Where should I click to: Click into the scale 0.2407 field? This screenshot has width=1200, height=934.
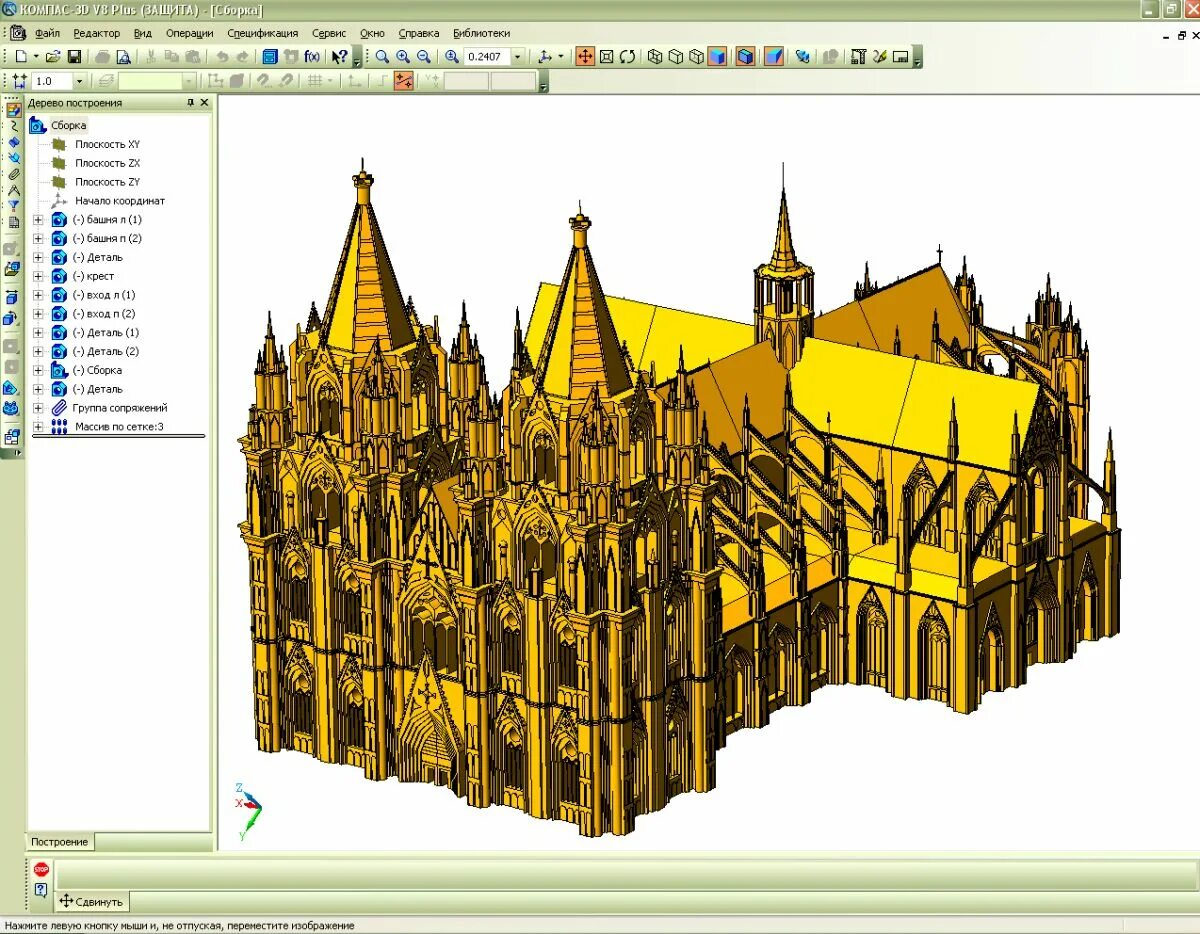(x=487, y=57)
